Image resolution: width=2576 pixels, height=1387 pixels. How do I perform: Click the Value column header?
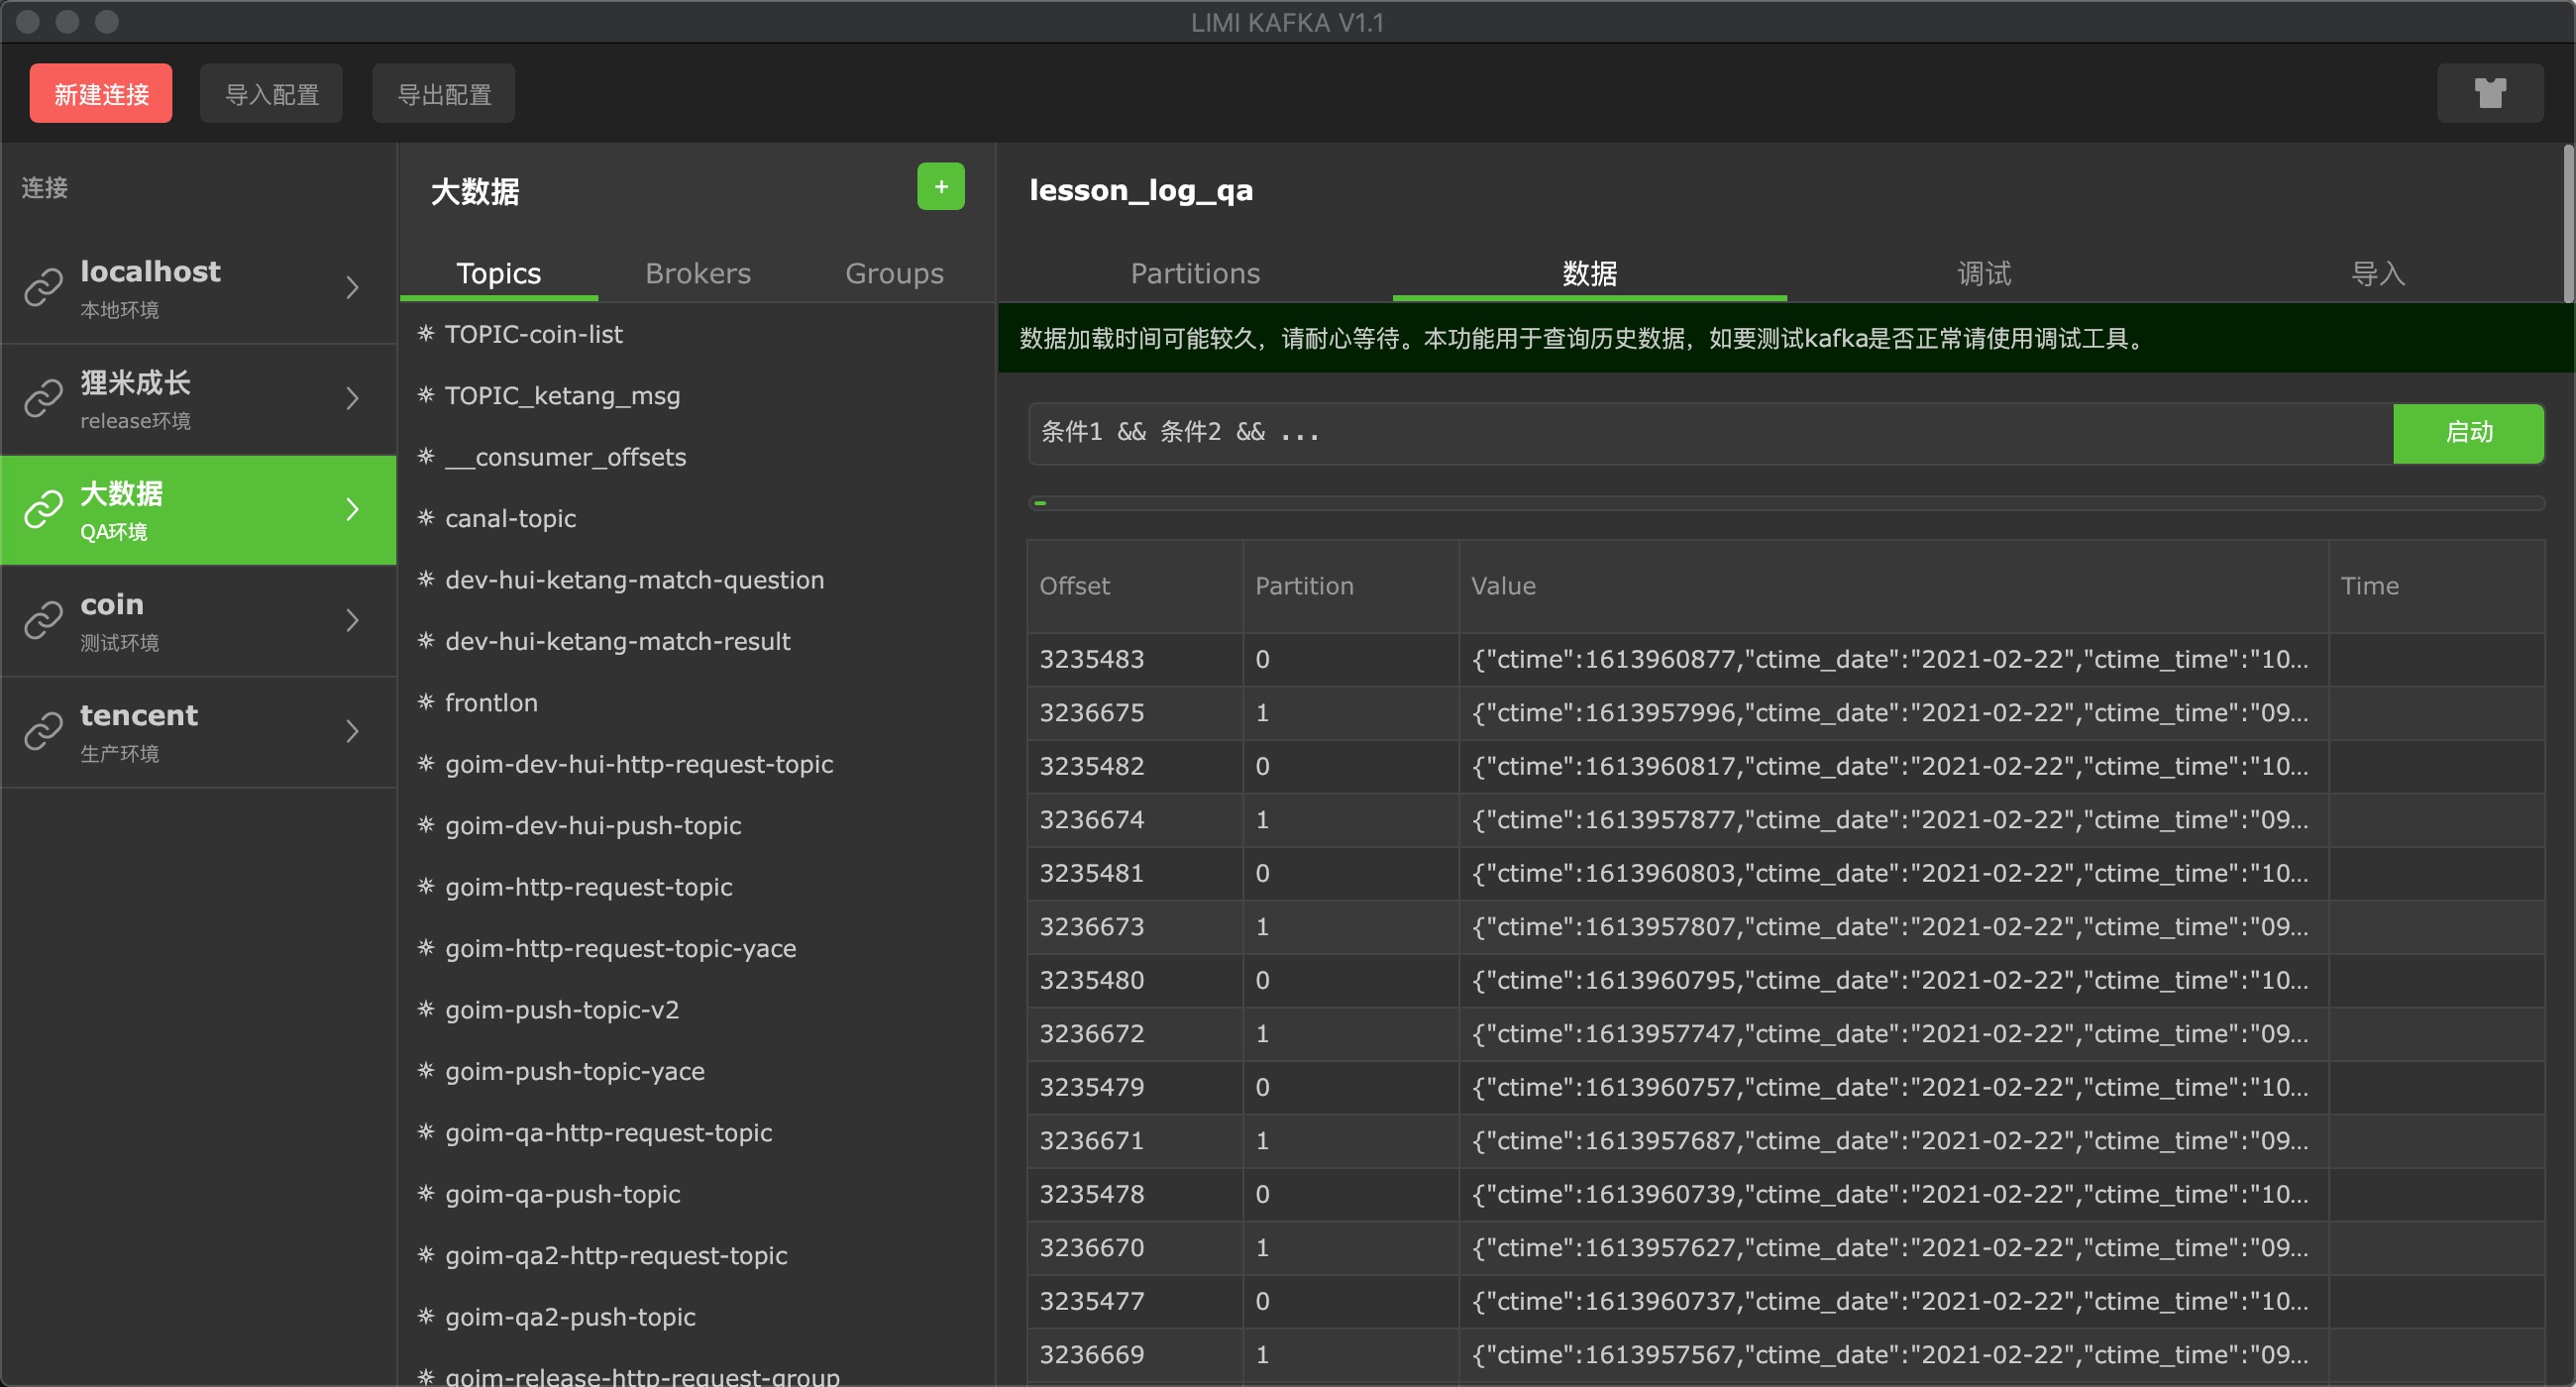[1894, 586]
